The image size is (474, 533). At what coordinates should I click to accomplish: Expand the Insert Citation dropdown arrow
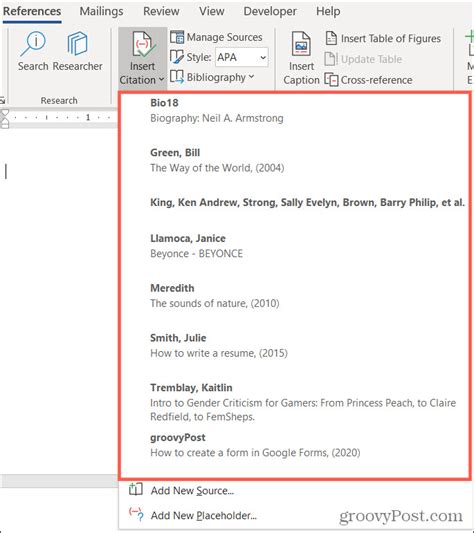(x=161, y=80)
